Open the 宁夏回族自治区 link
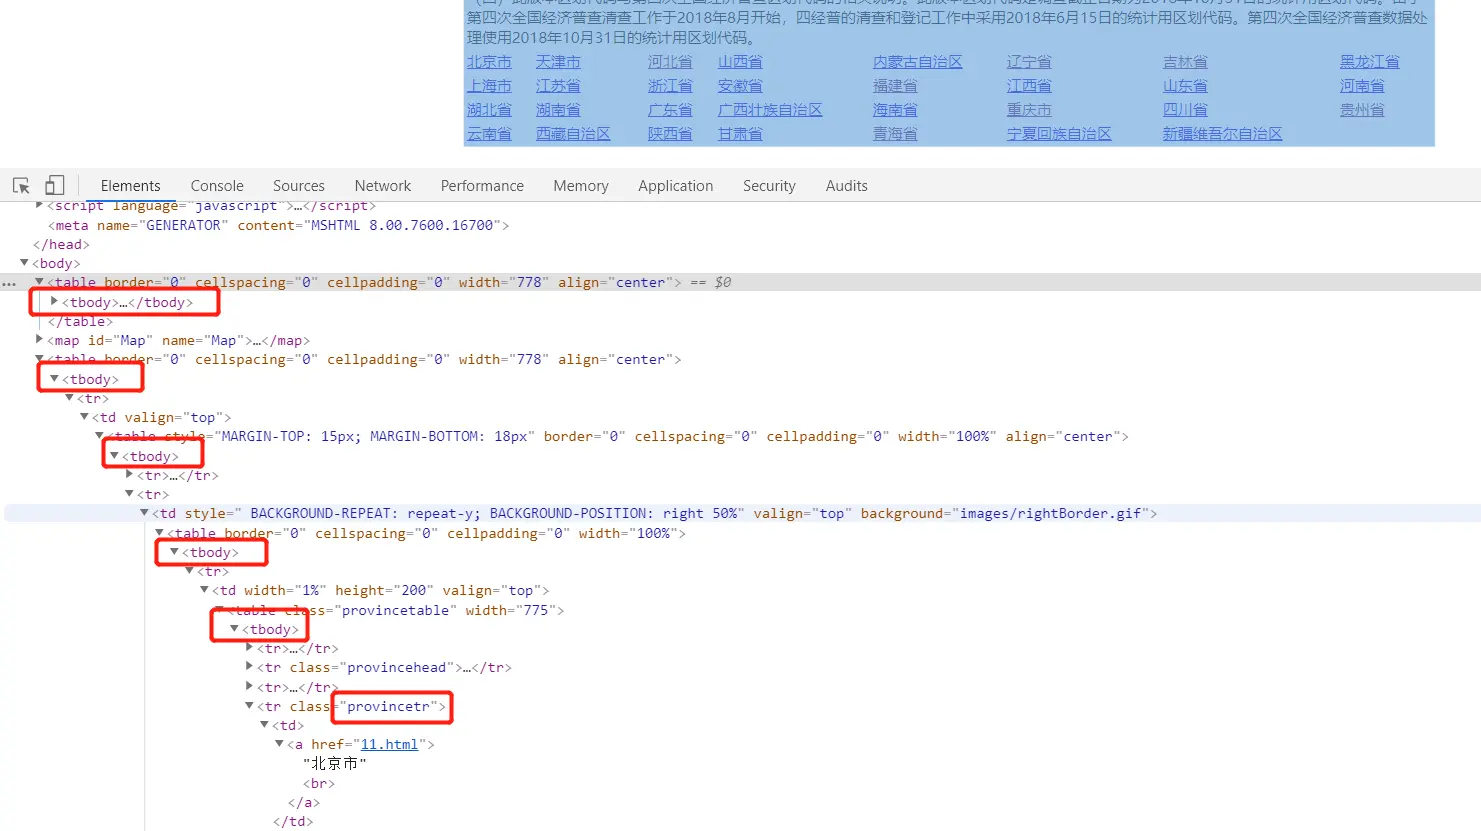 tap(1059, 134)
